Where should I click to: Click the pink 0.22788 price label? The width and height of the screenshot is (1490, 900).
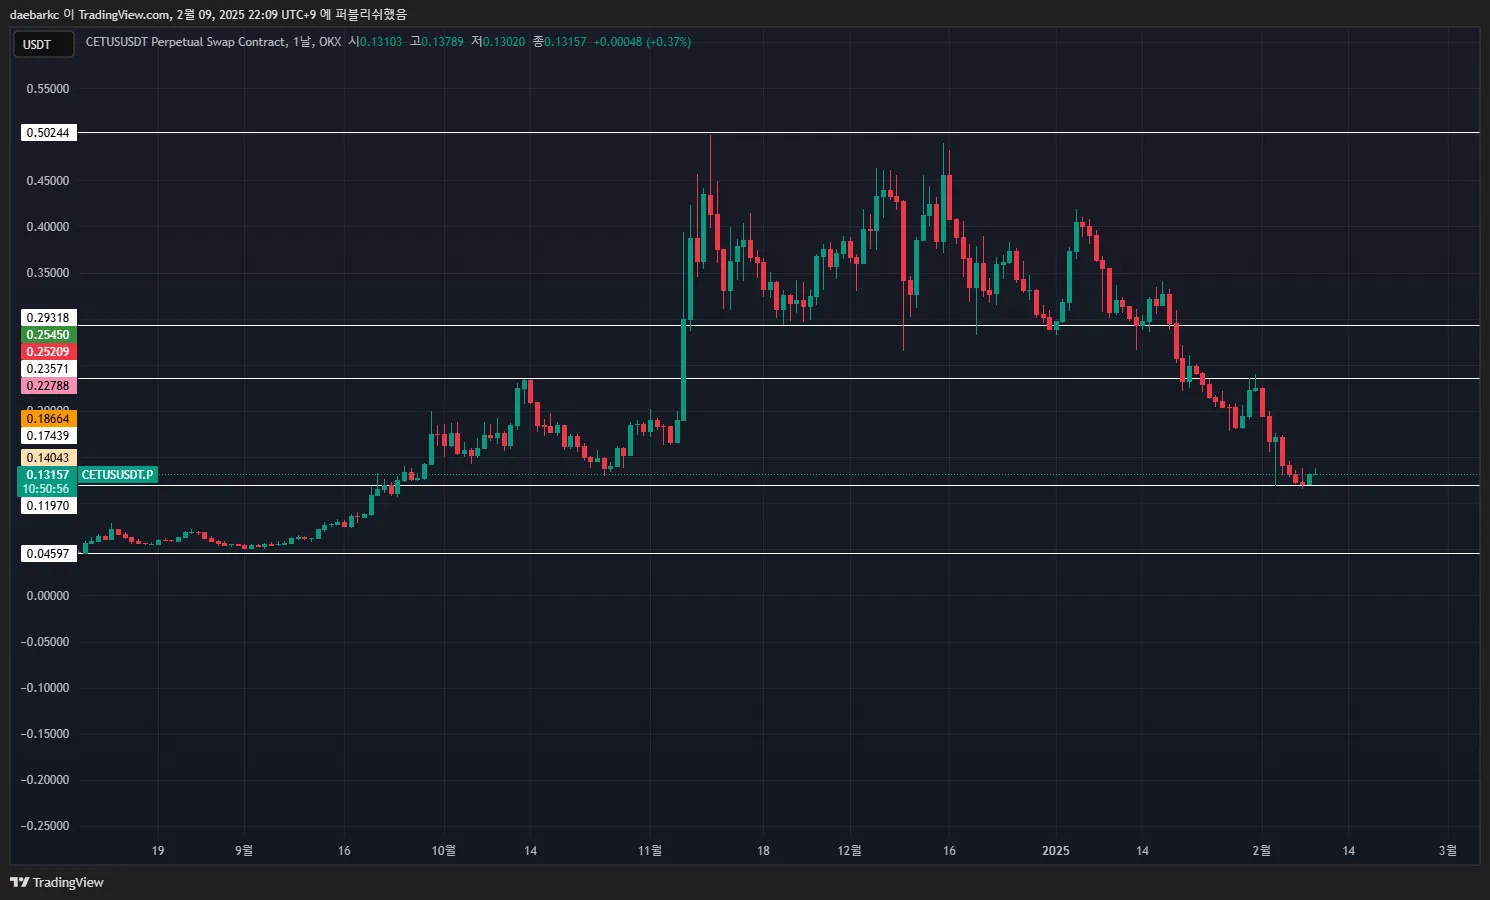click(x=48, y=386)
